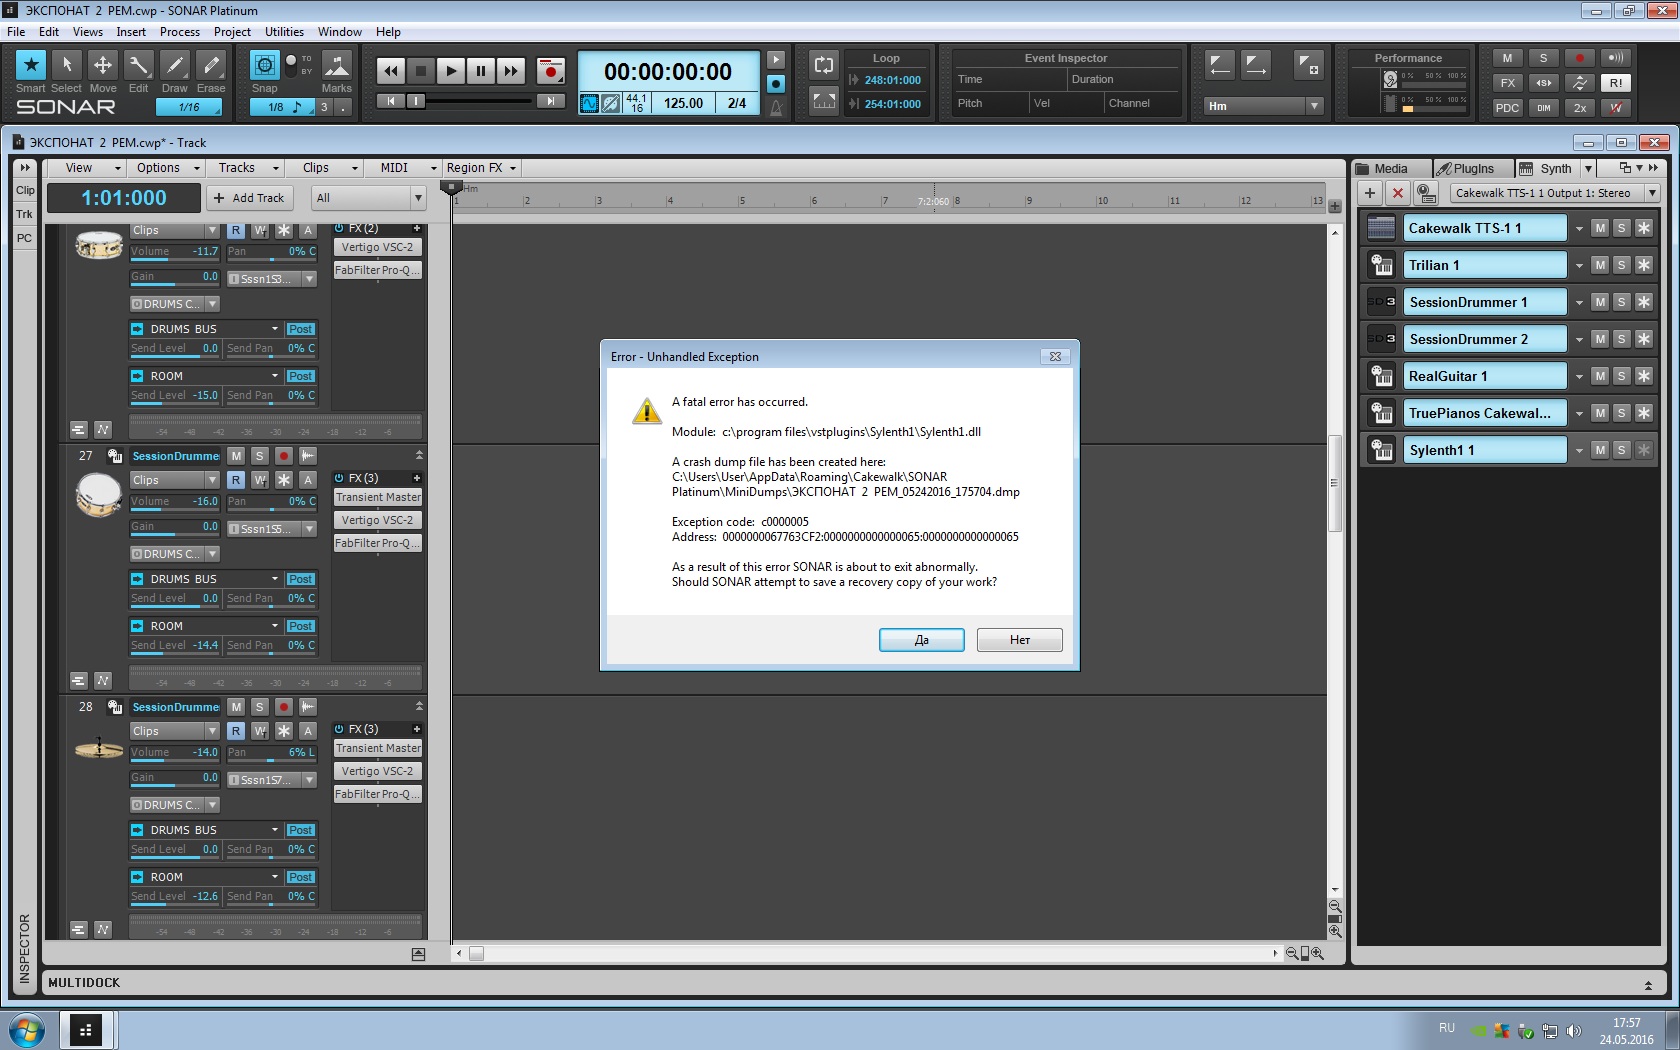Click the track 28 cymbal icon
Screen dimensions: 1680x1050
(98, 748)
